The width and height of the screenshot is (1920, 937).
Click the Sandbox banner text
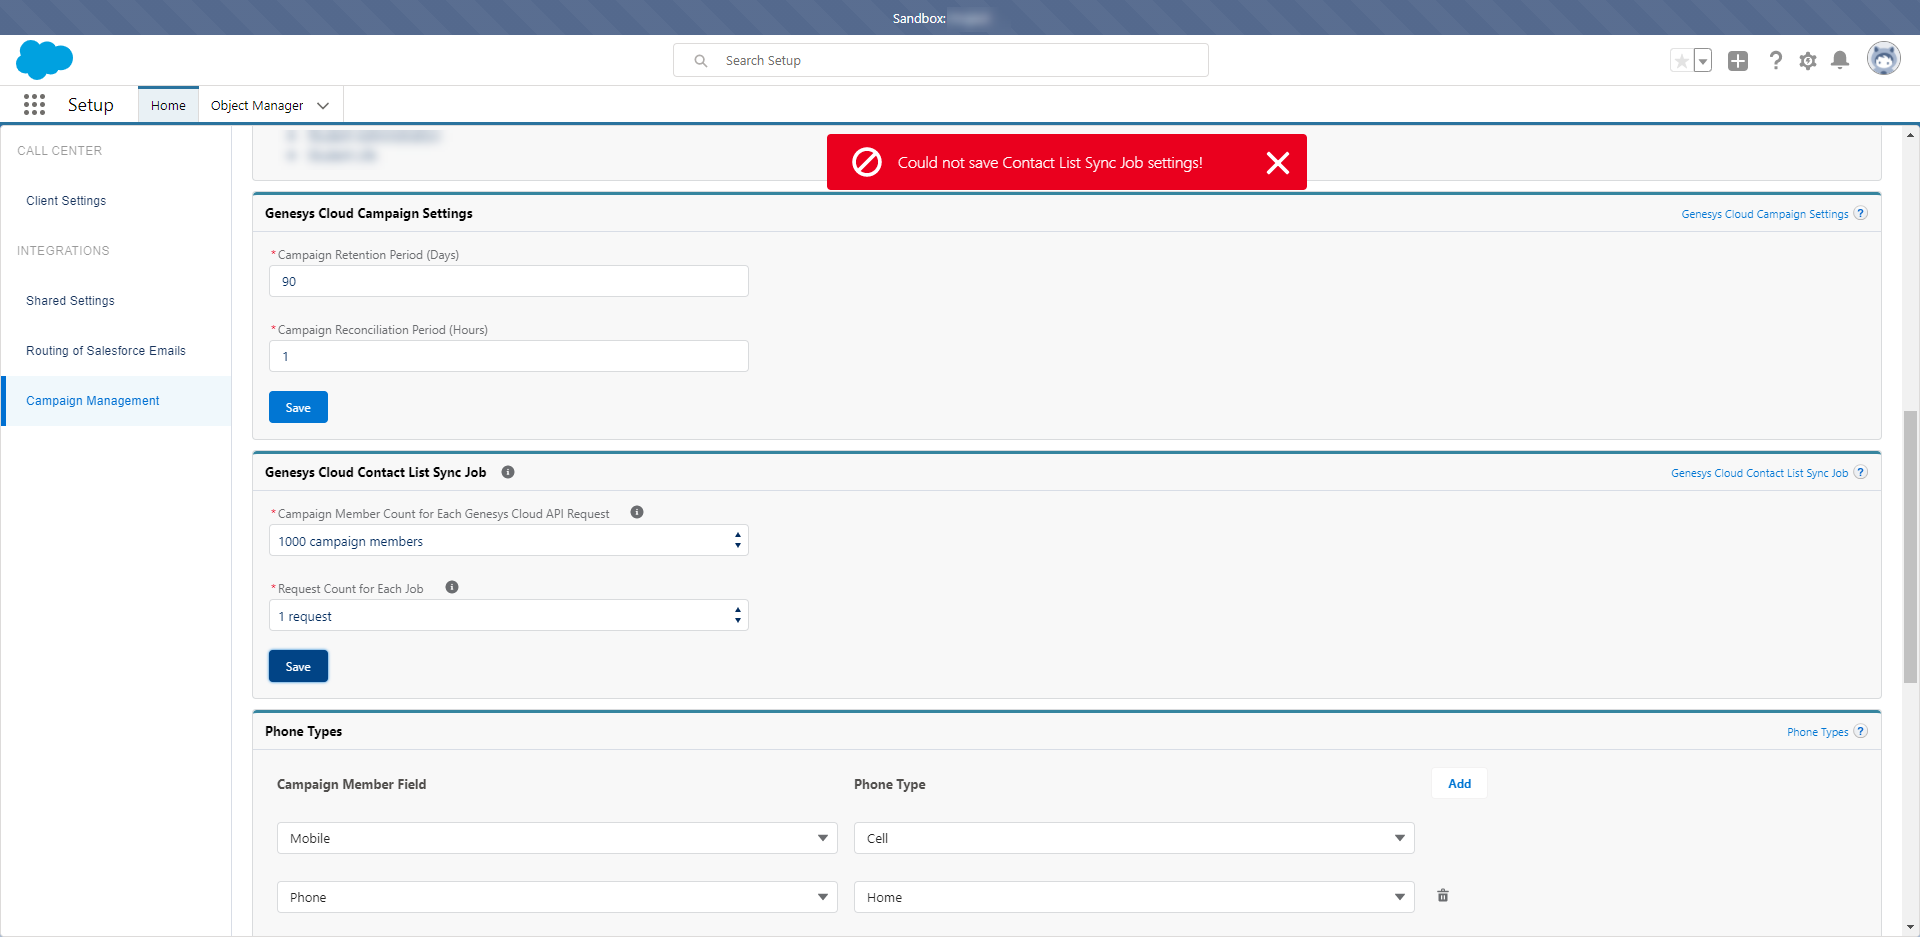(919, 18)
